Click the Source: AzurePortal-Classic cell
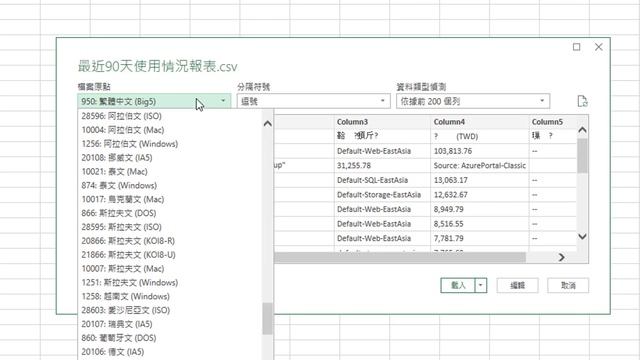The width and height of the screenshot is (640, 360). coord(480,166)
